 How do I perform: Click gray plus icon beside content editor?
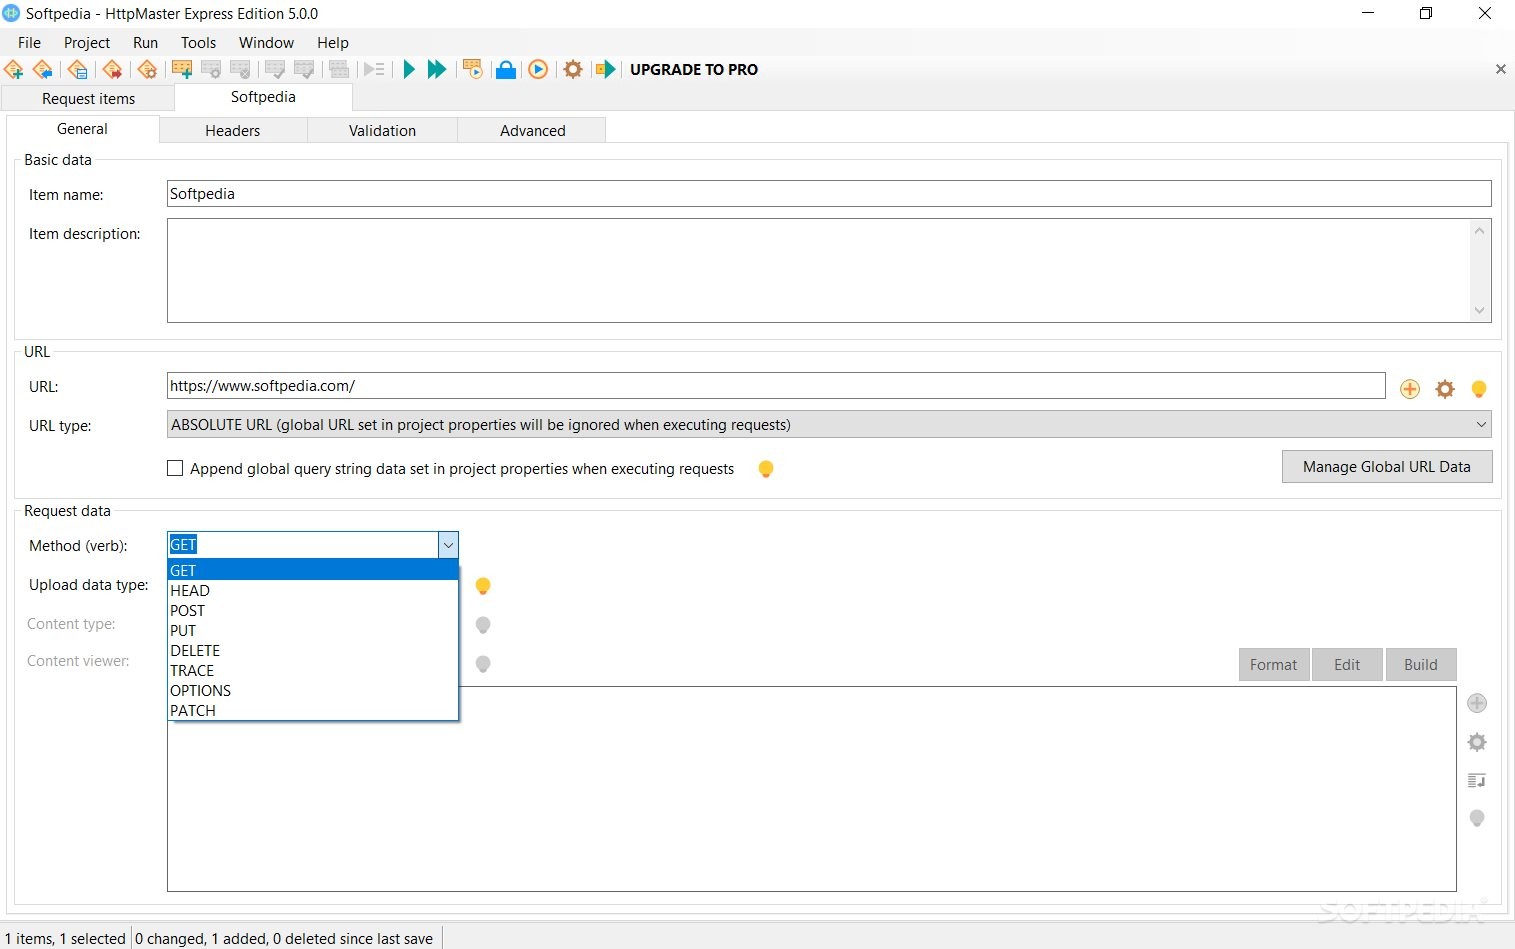[x=1477, y=703]
